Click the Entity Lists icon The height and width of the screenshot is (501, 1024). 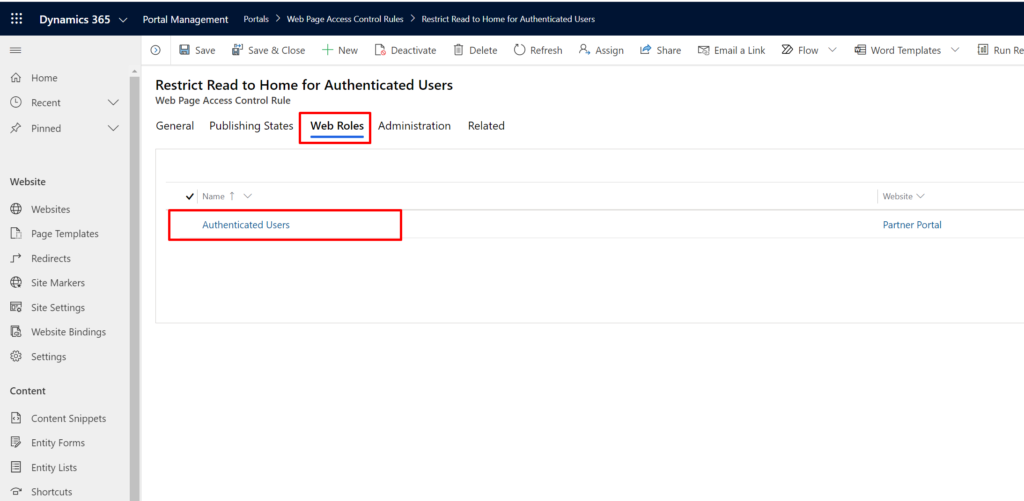point(16,468)
